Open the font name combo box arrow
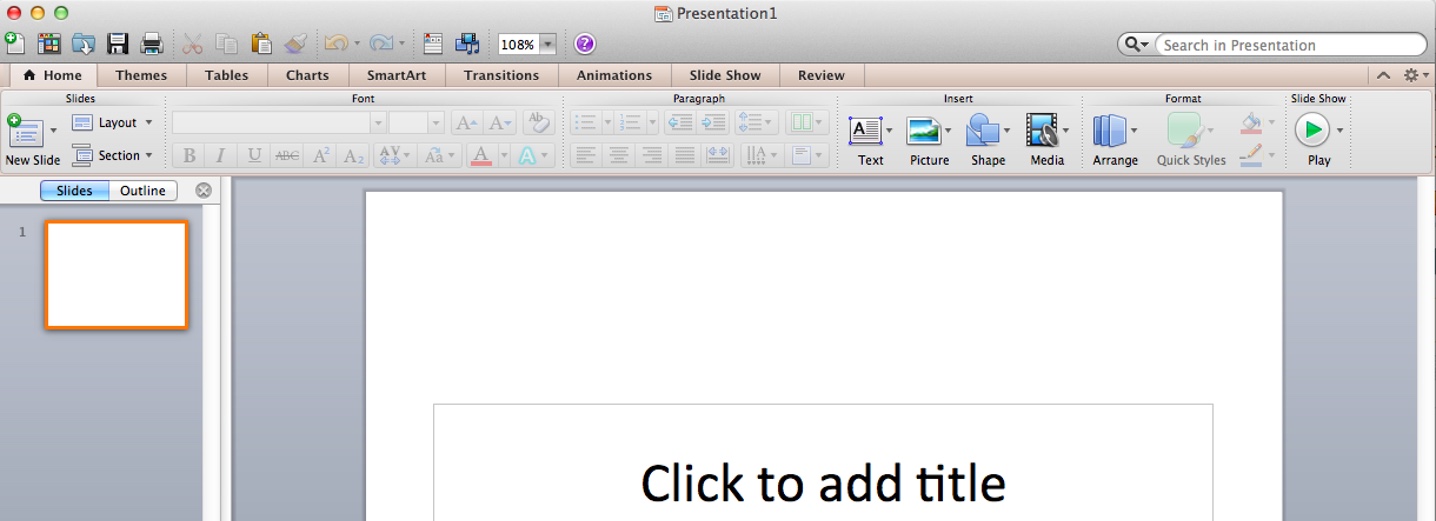 378,123
